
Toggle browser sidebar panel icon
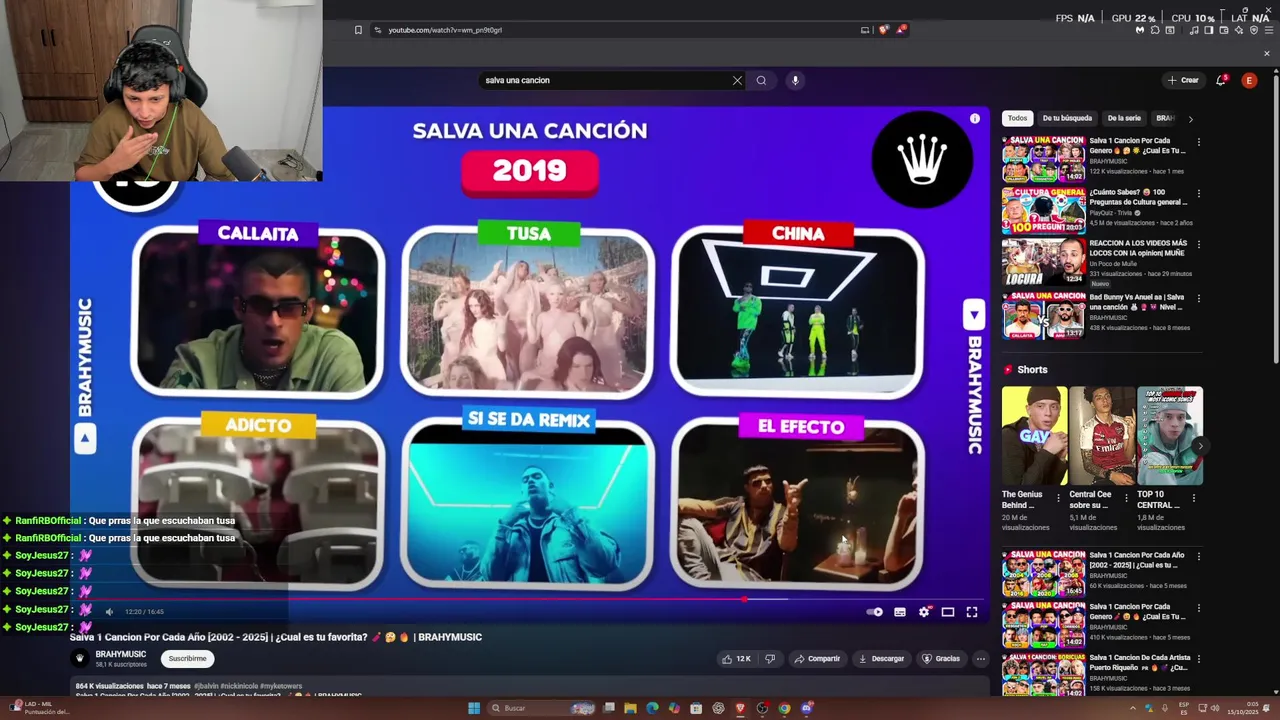click(x=1209, y=30)
